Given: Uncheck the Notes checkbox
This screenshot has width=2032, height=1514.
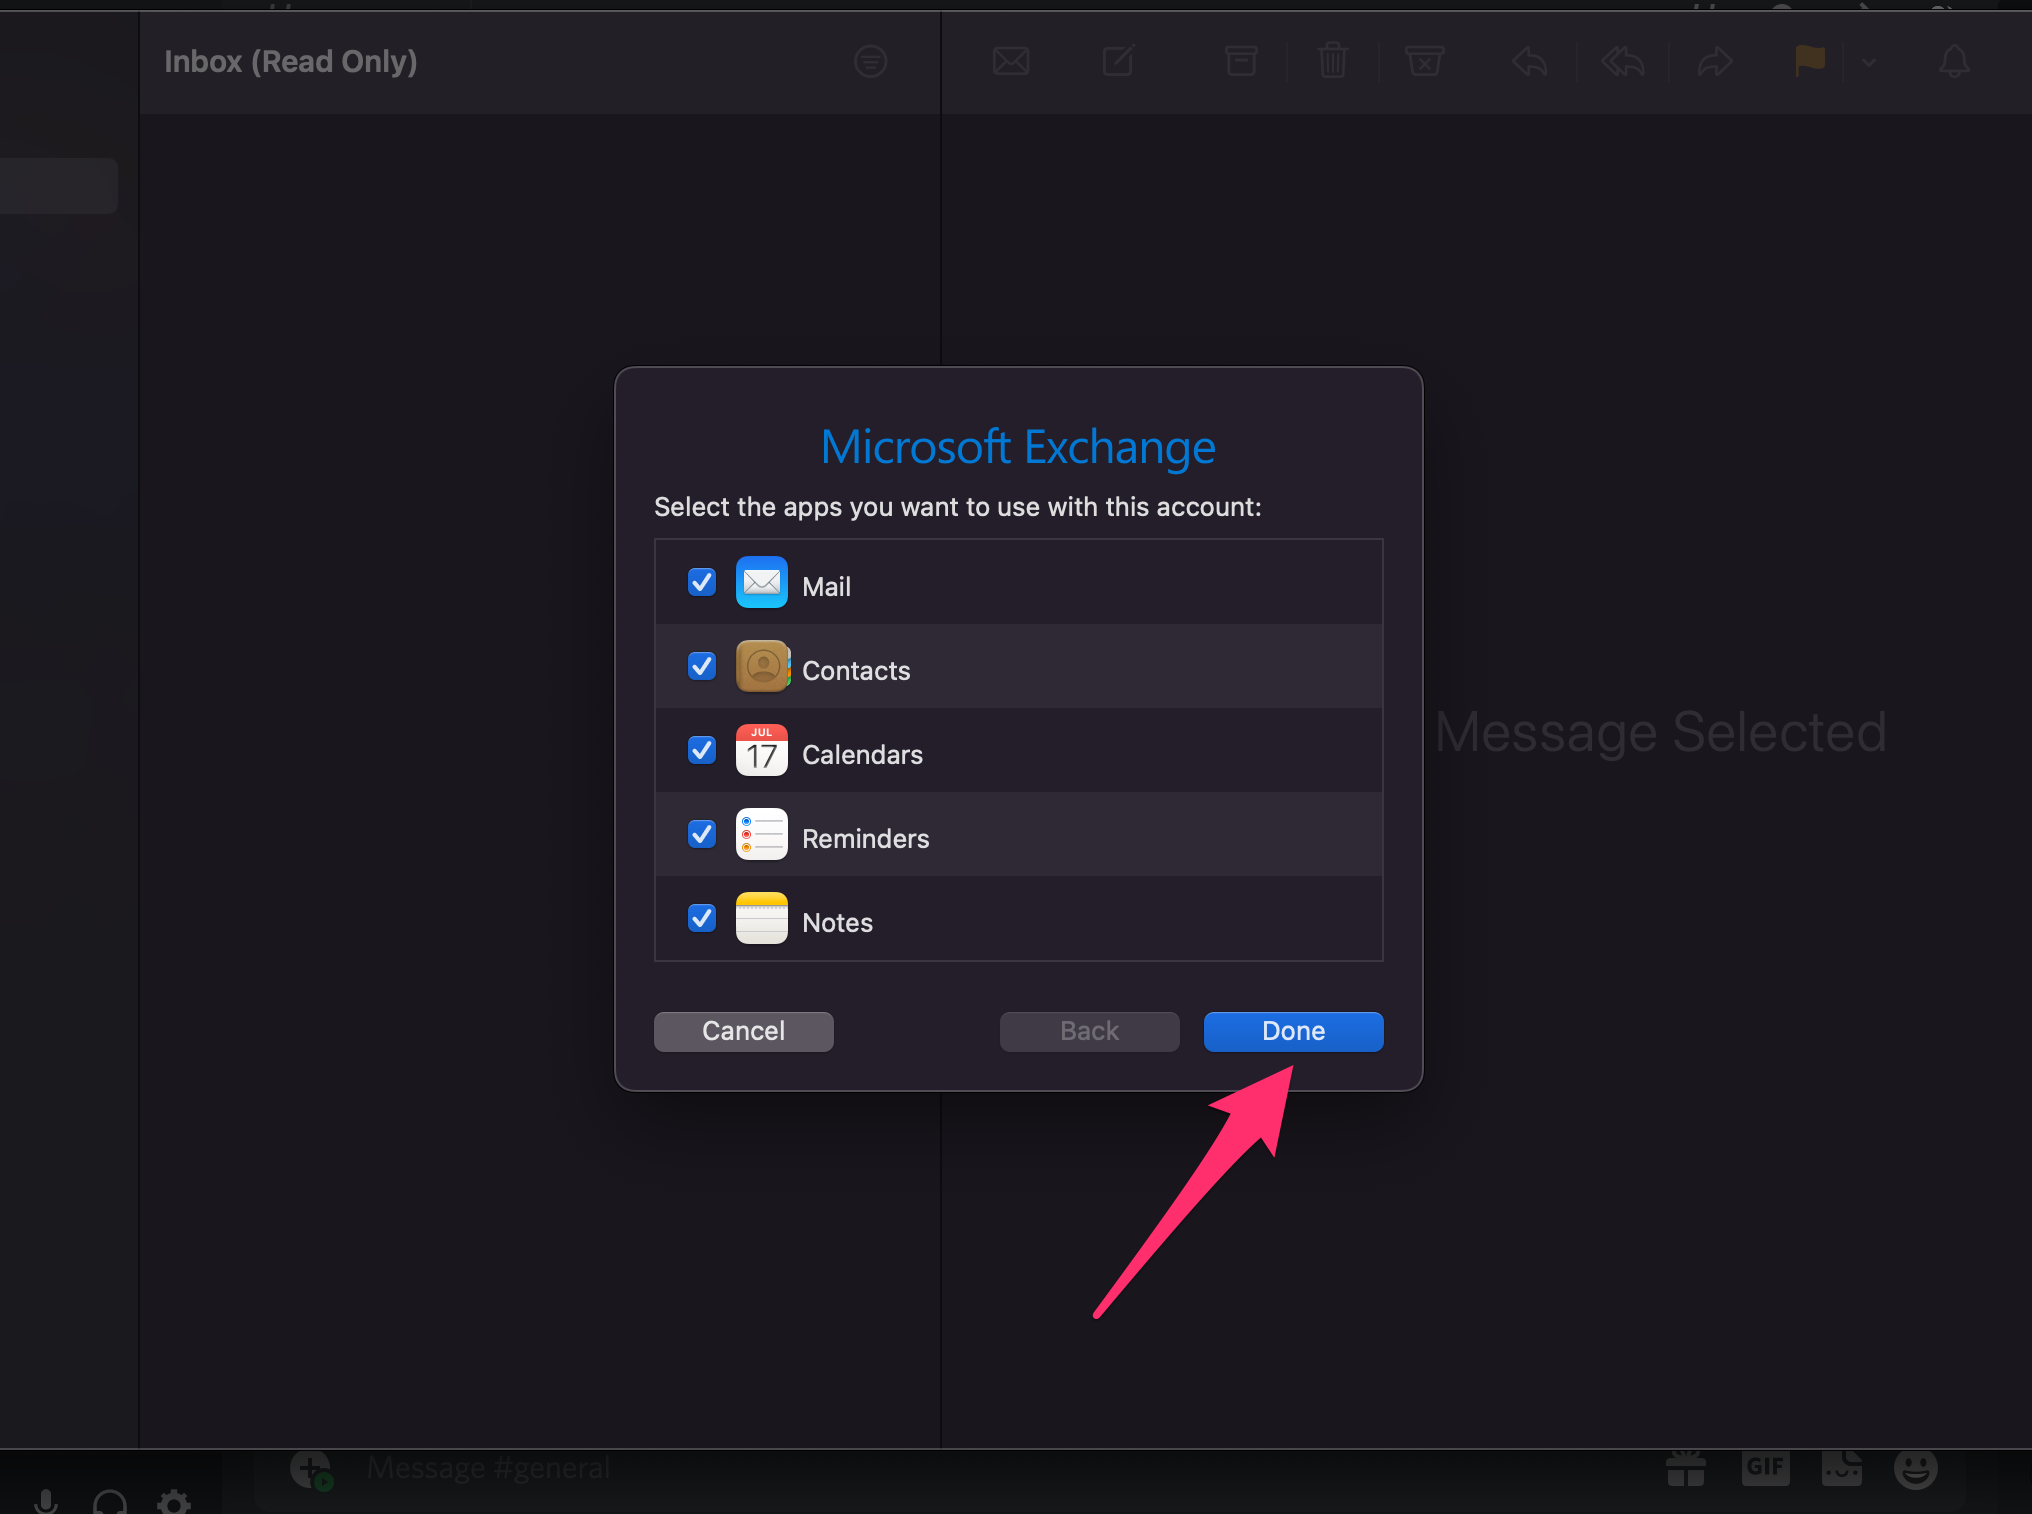Looking at the screenshot, I should click(702, 918).
